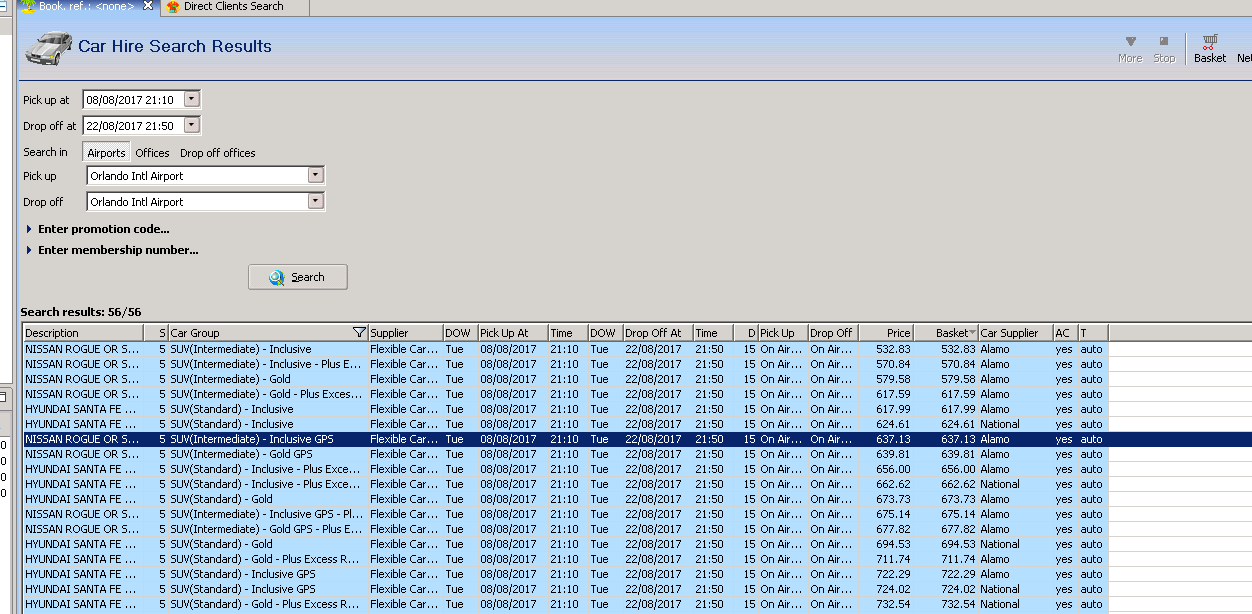Sort by Car Supplier column header
The width and height of the screenshot is (1252, 614).
coord(1015,333)
